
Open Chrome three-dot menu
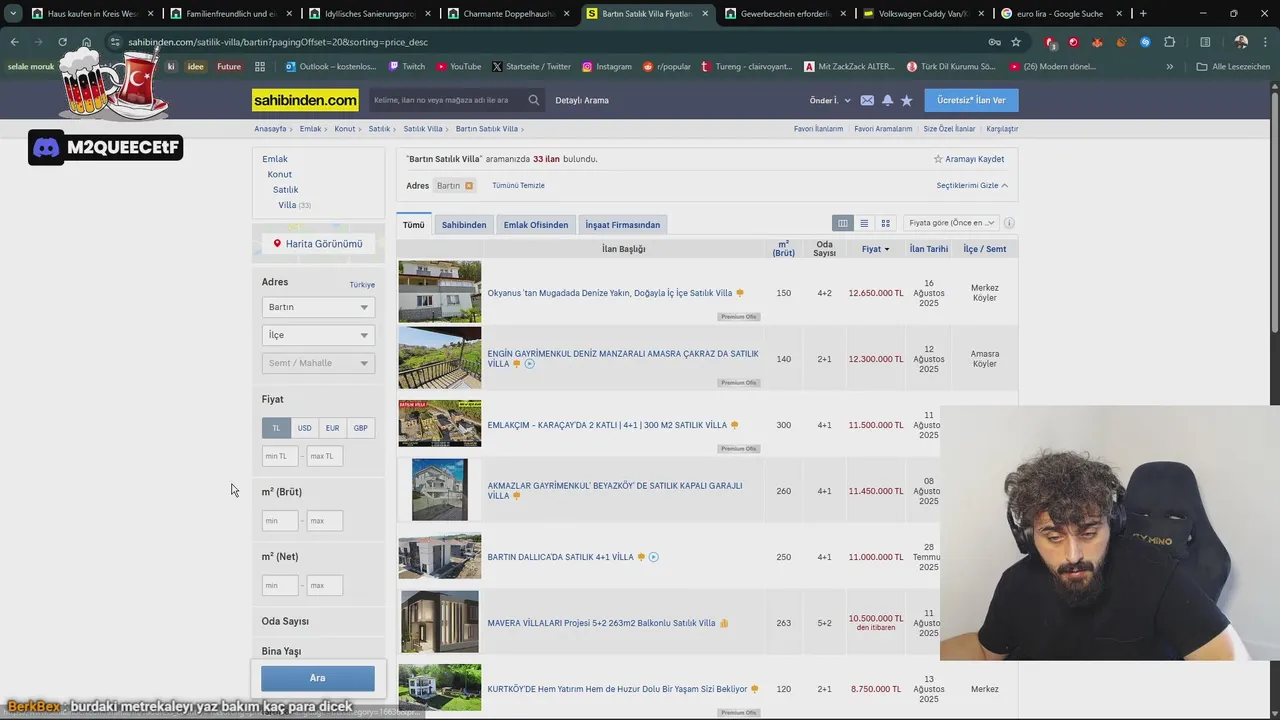click(x=1266, y=42)
